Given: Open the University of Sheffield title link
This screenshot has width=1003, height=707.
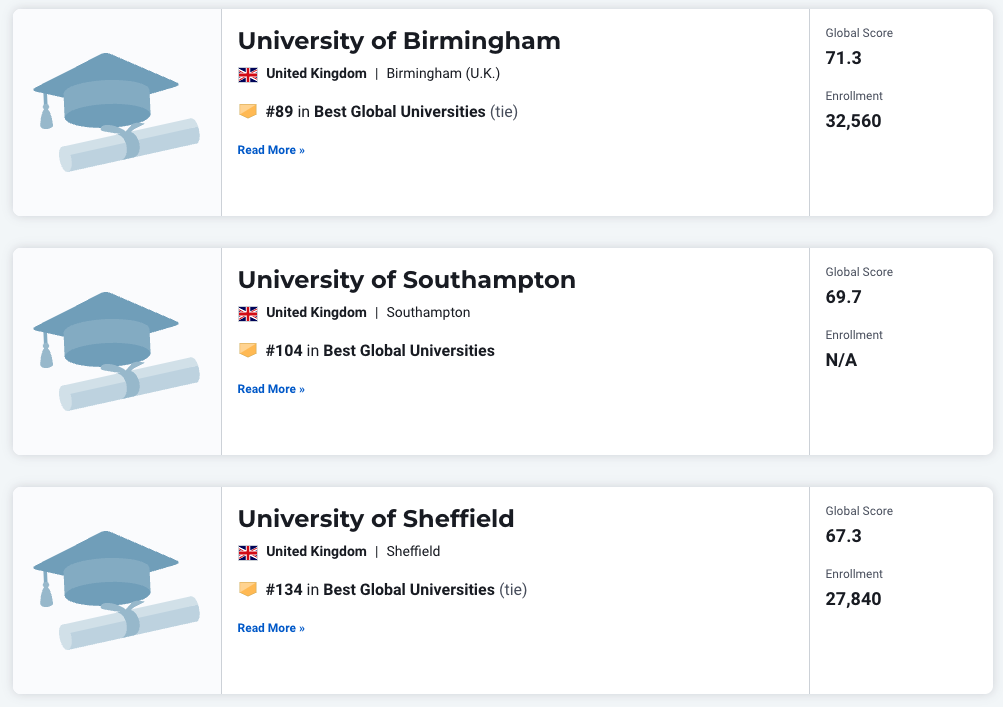Looking at the screenshot, I should tap(376, 519).
